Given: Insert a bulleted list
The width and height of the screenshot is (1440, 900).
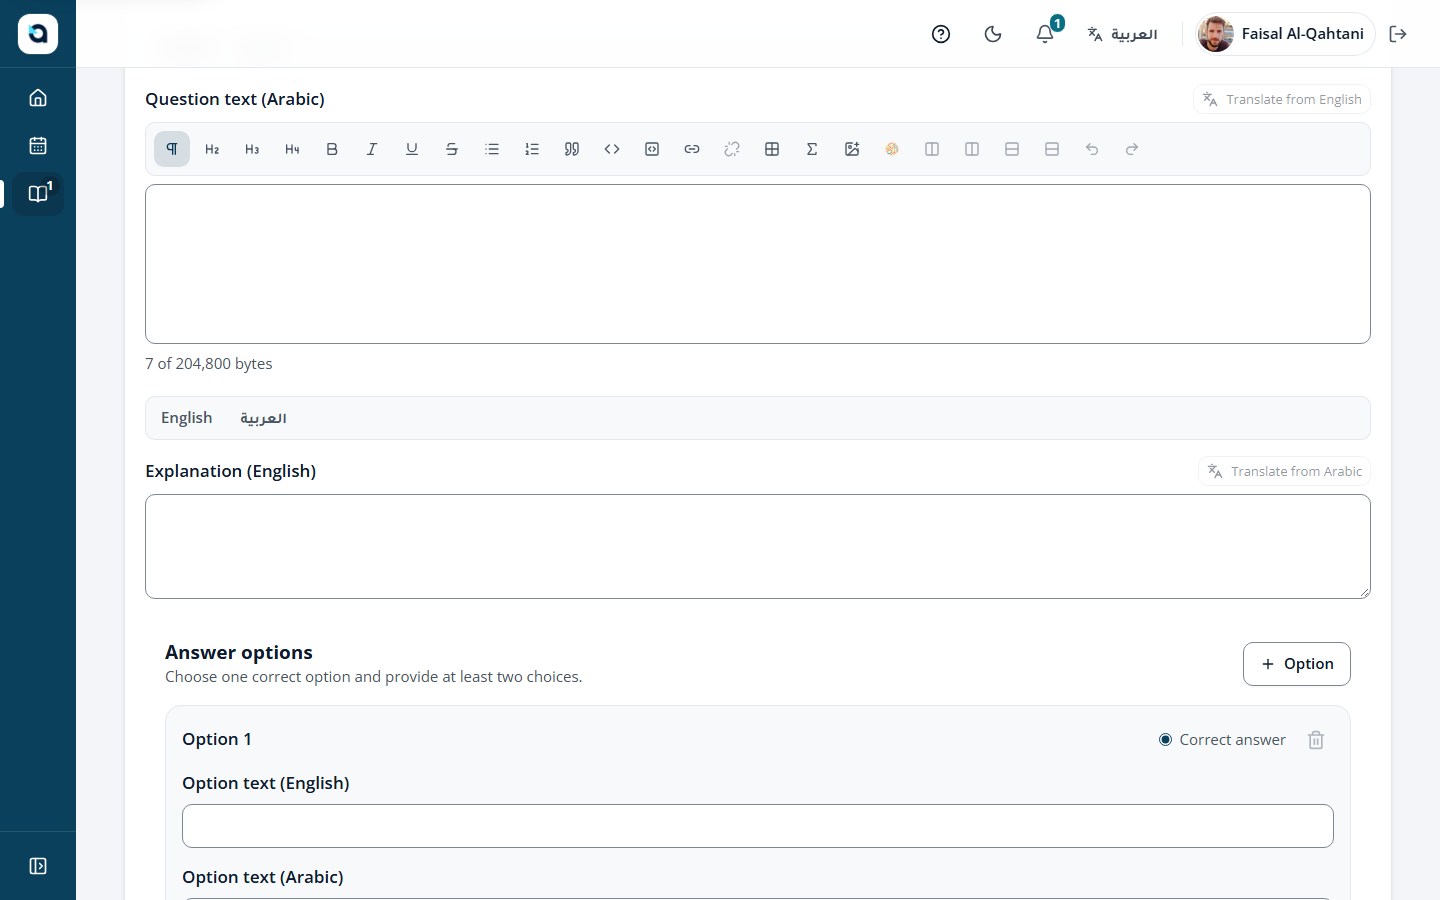Looking at the screenshot, I should point(492,149).
